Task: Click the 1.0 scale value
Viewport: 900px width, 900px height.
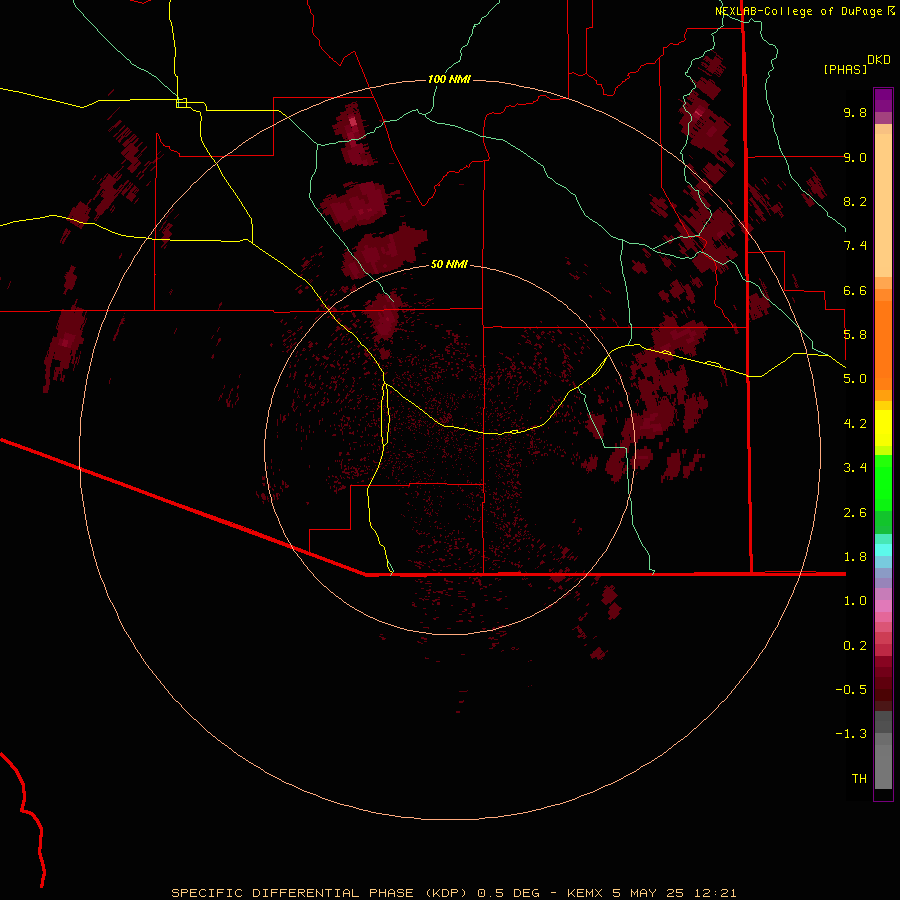Action: click(855, 601)
